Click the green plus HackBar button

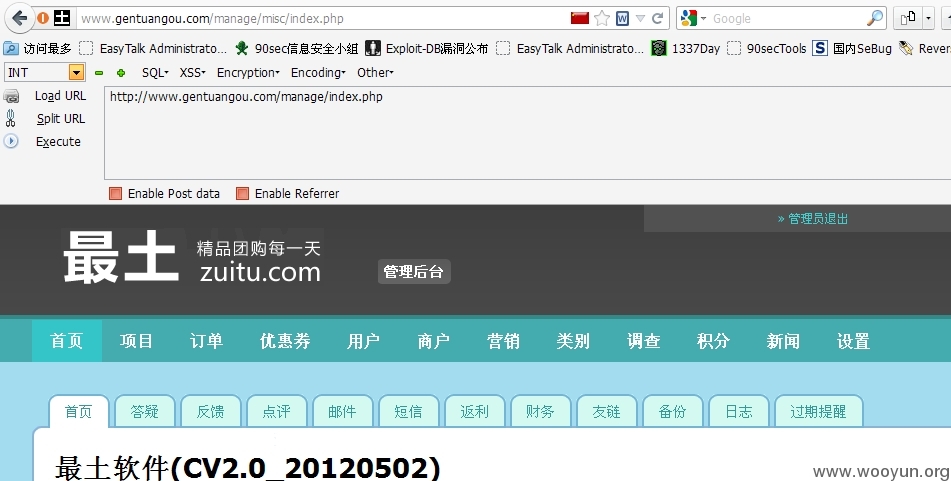point(121,73)
